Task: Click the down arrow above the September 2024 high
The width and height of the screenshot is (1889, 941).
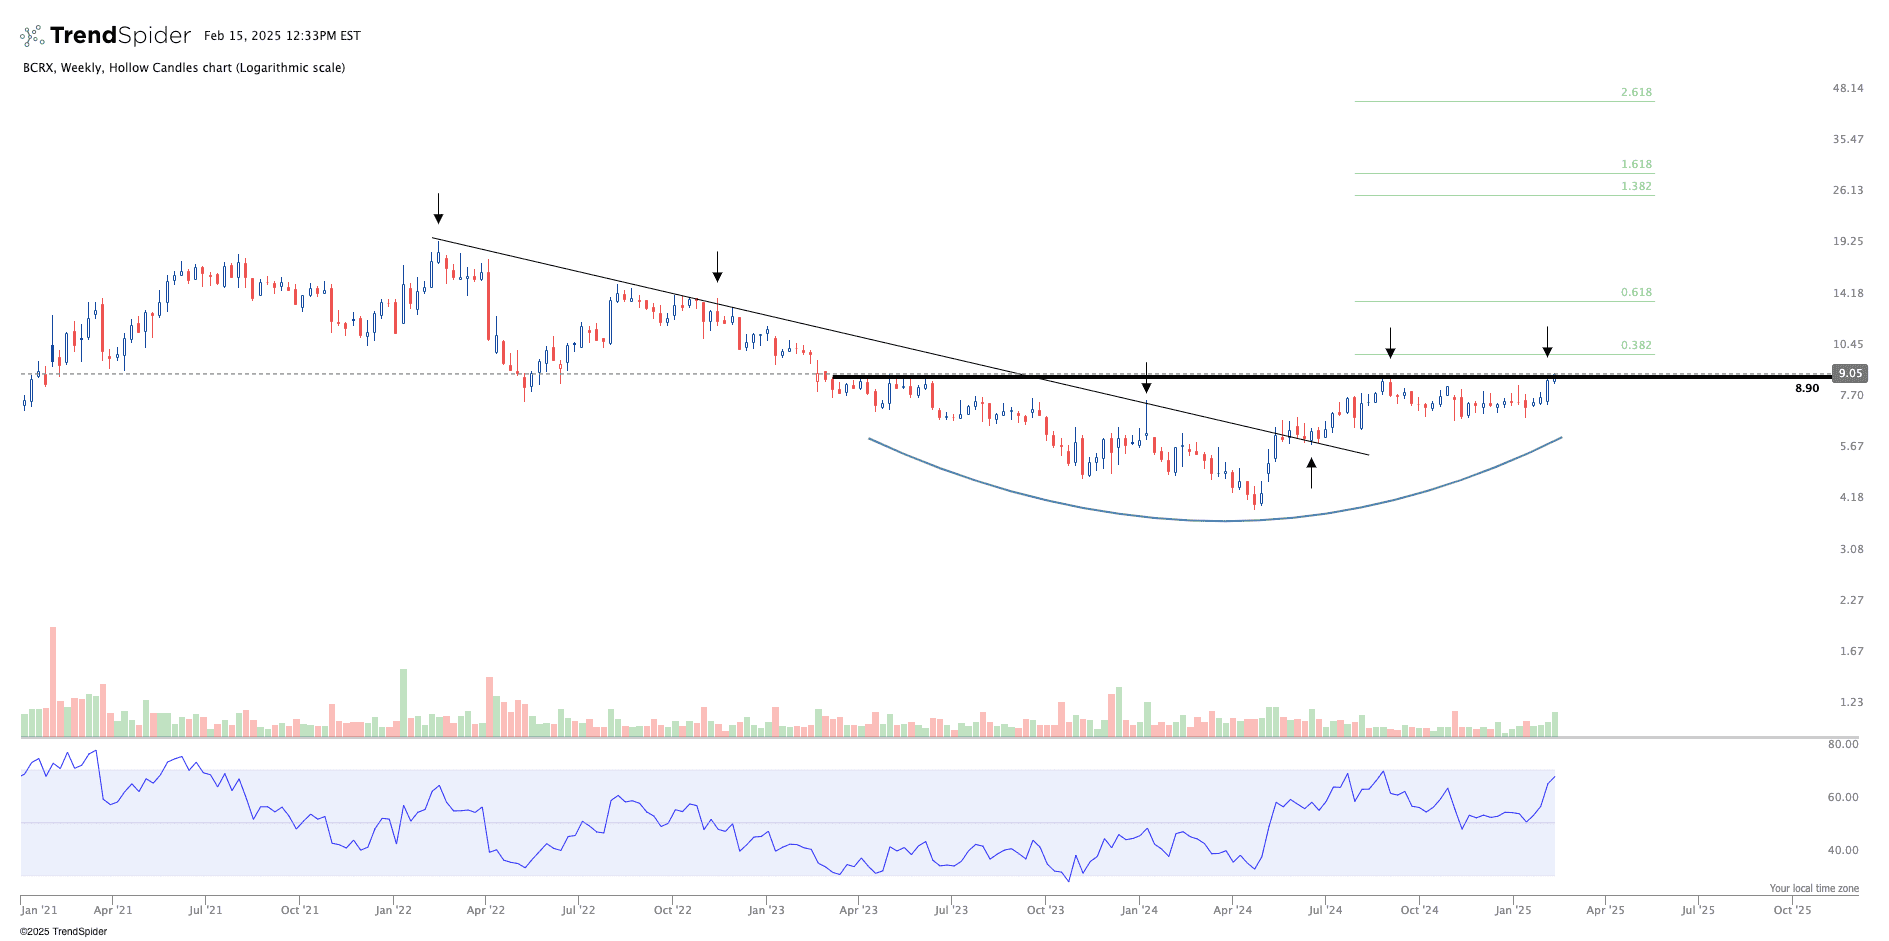Action: click(x=1390, y=342)
